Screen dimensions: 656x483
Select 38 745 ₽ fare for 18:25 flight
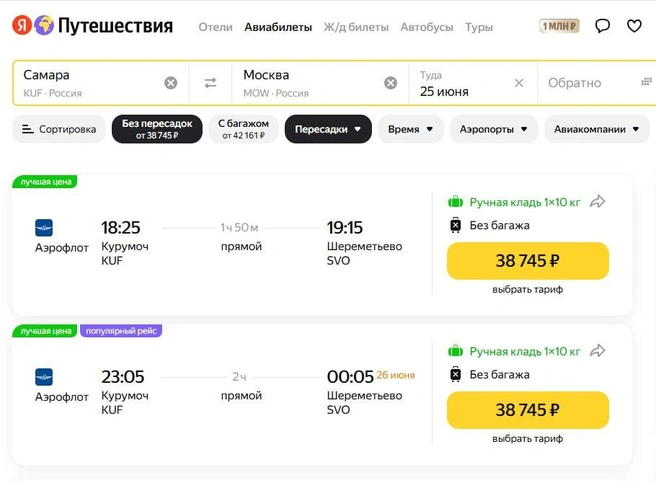(x=527, y=261)
